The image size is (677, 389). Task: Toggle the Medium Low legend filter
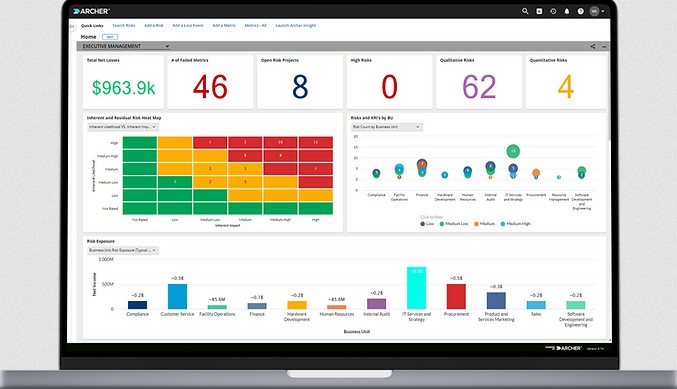point(454,224)
